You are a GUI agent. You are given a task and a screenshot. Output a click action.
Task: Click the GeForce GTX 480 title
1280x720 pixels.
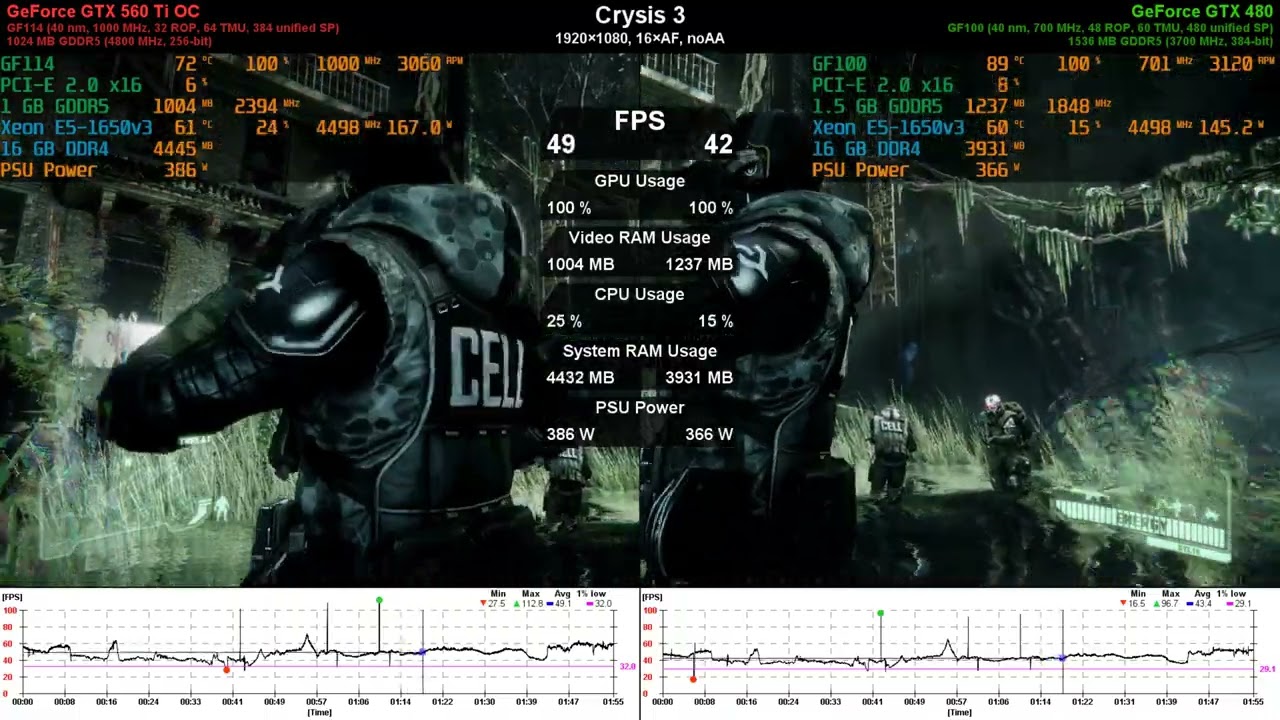1202,12
